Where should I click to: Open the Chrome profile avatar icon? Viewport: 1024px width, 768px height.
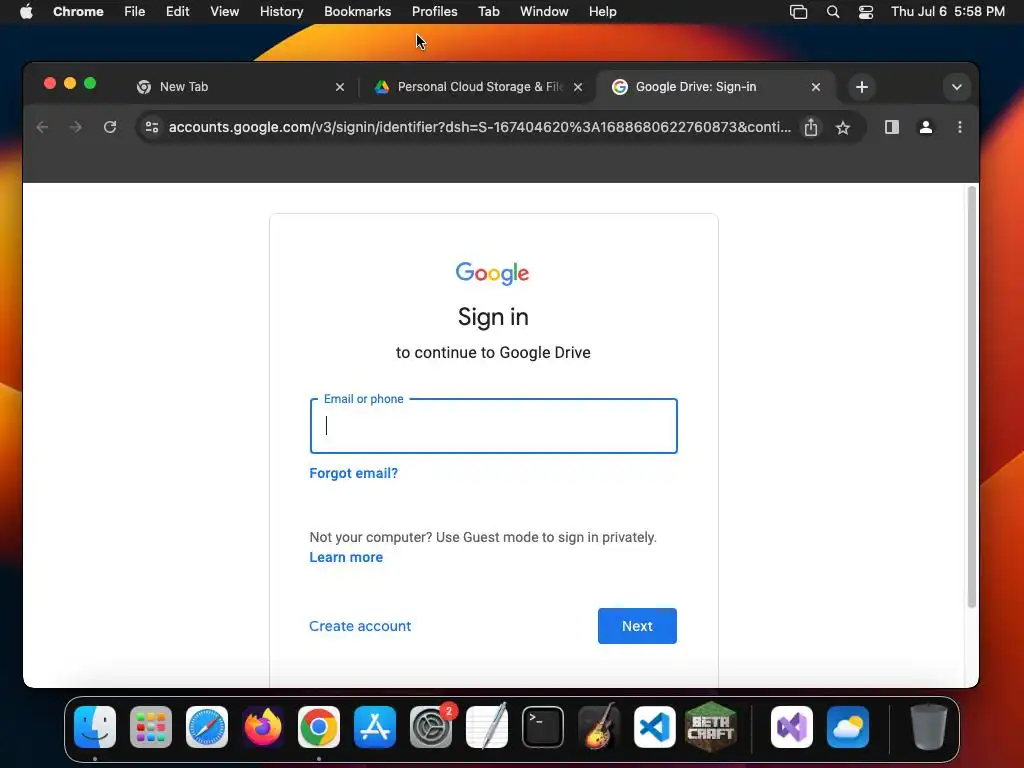925,127
